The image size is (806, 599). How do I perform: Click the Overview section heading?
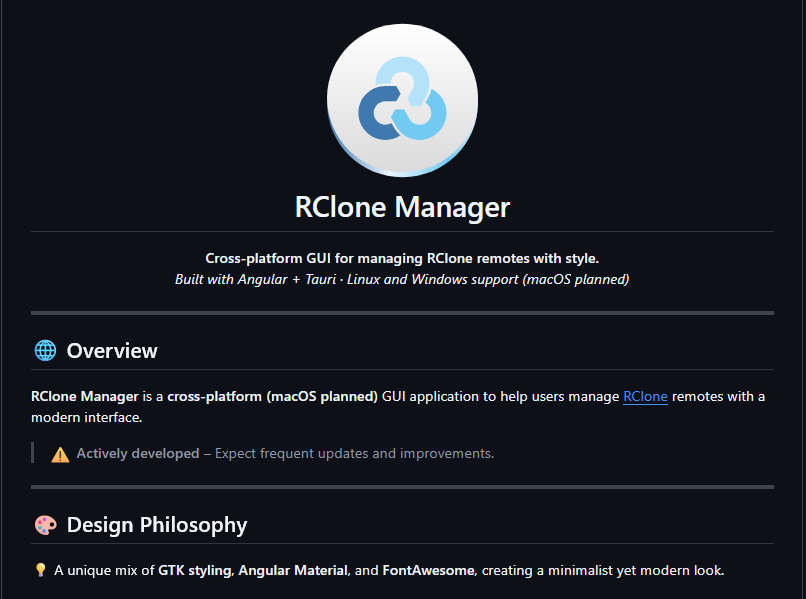click(x=112, y=351)
